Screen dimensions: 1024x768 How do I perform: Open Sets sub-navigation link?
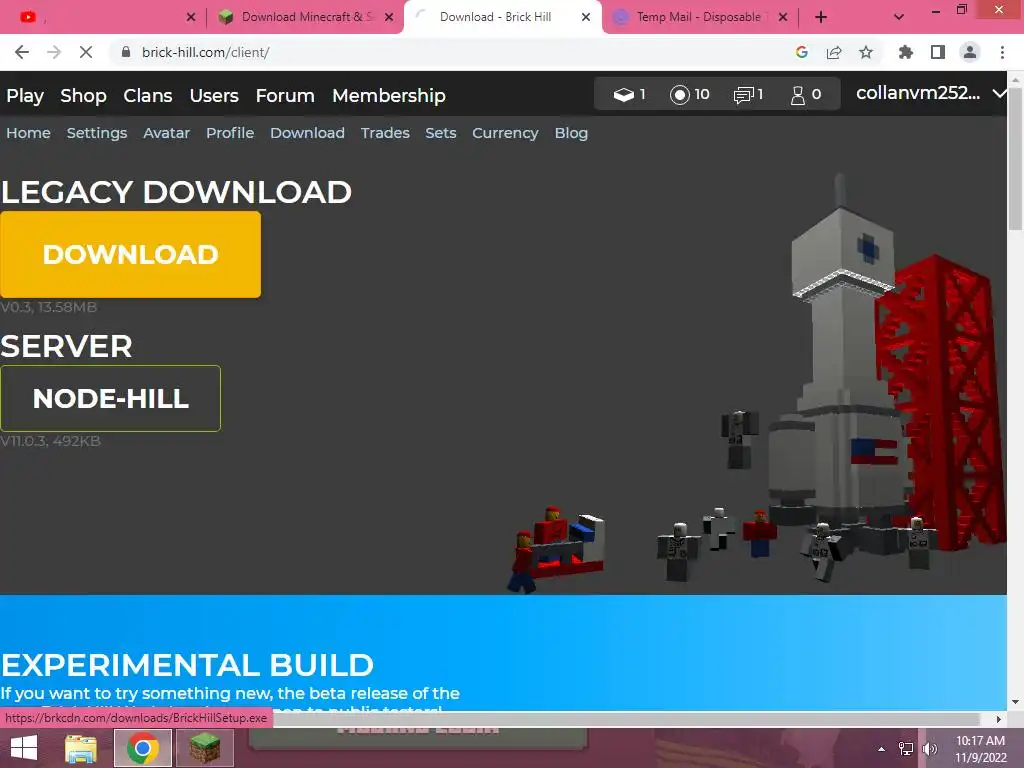pyautogui.click(x=441, y=133)
